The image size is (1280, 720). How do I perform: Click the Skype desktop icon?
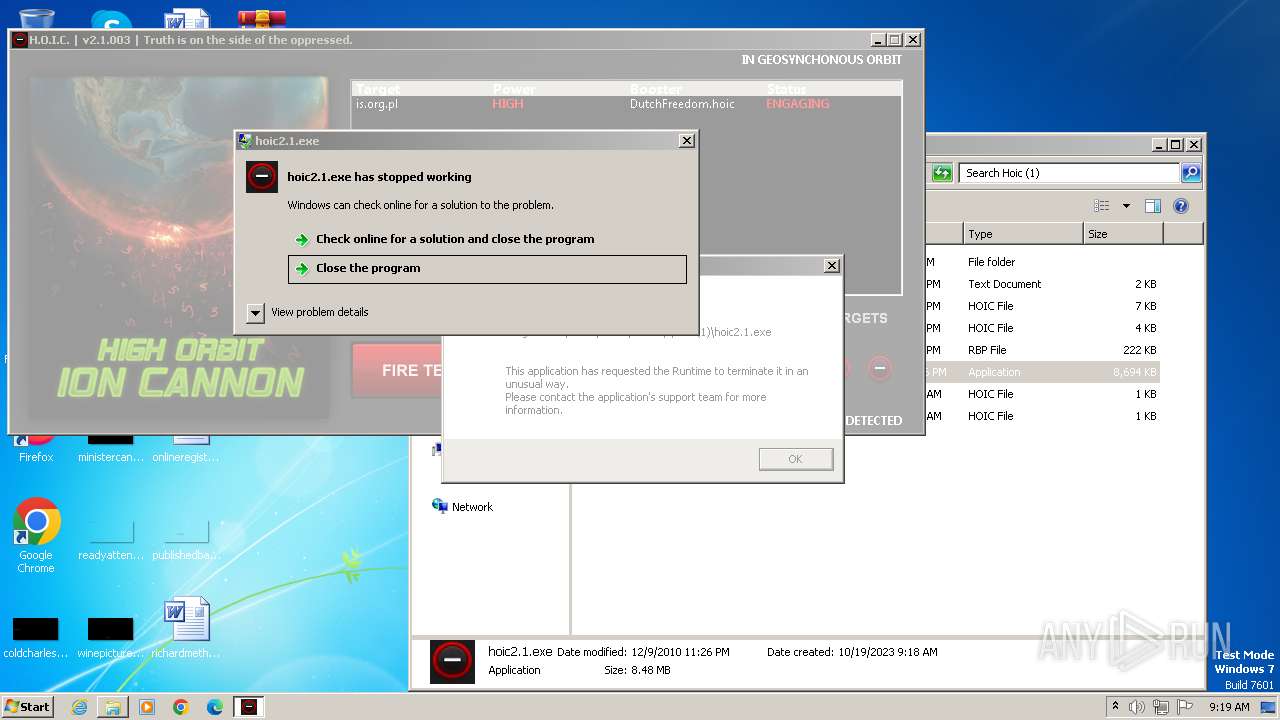coord(111,19)
